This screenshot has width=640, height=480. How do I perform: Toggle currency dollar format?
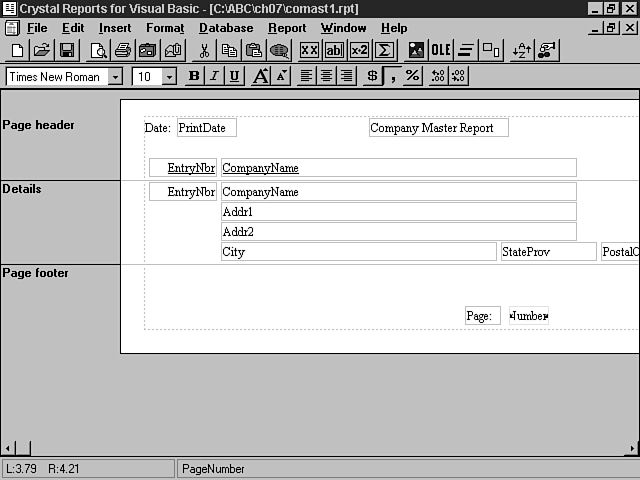(x=372, y=76)
